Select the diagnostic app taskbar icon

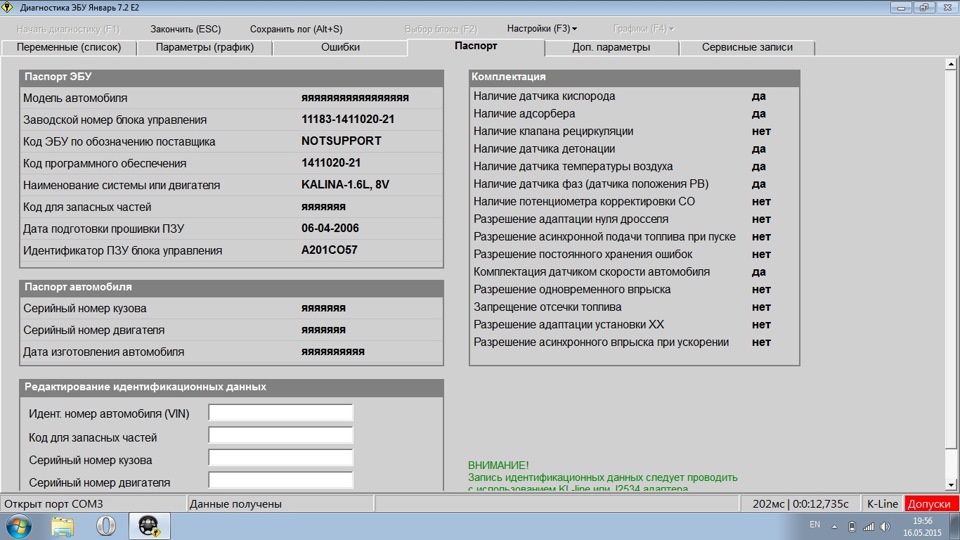[x=149, y=526]
